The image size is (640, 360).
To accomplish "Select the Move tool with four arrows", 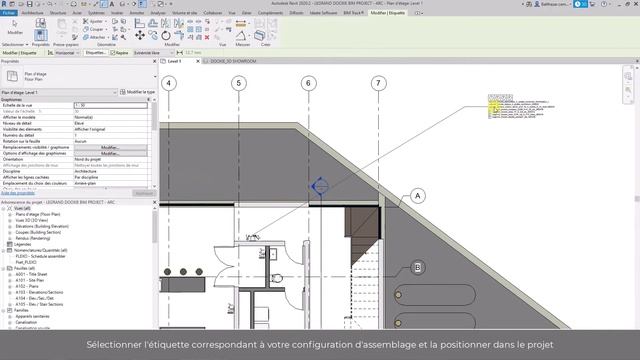I will [140, 36].
